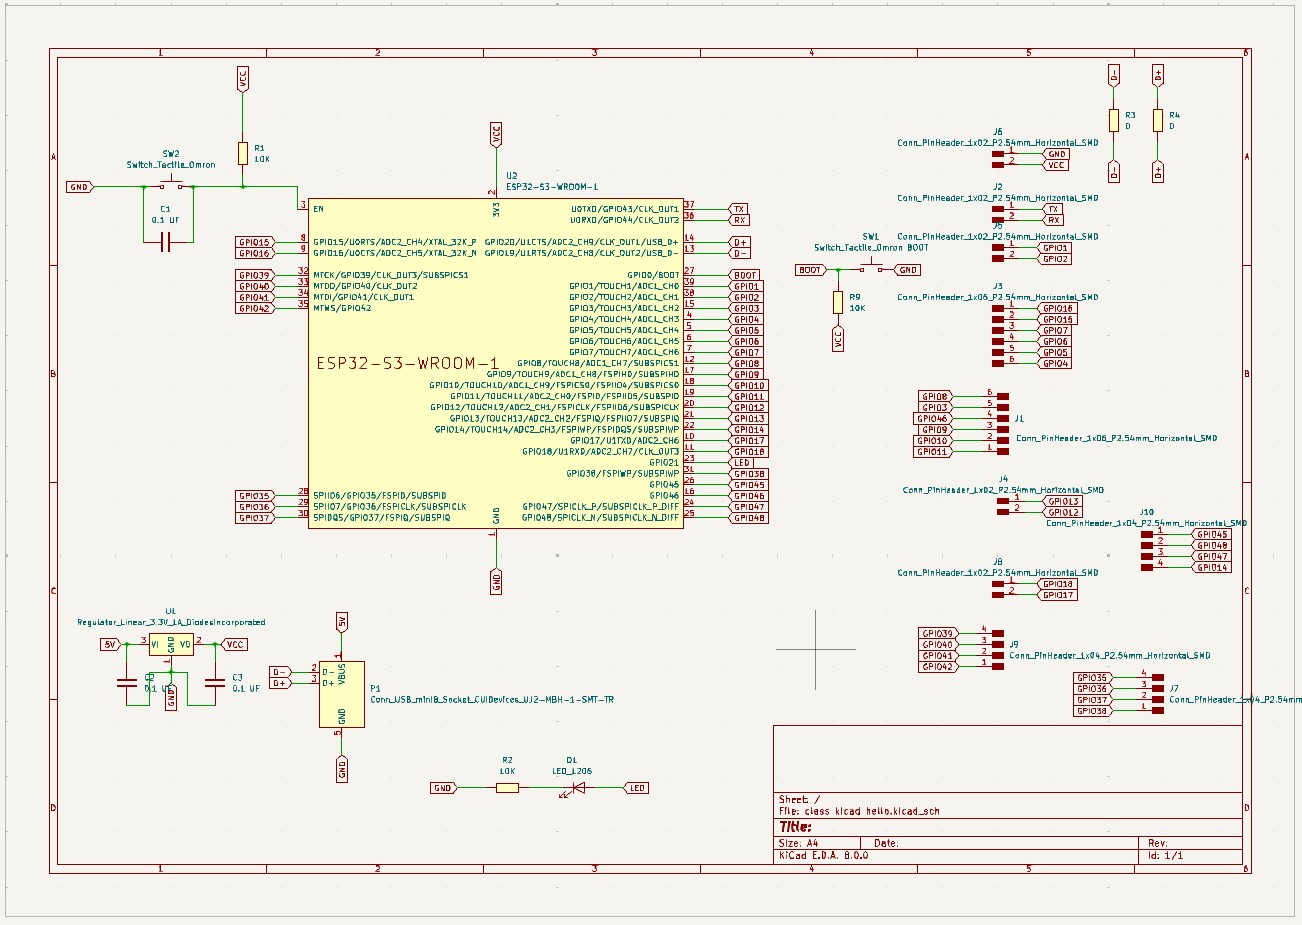
Task: Click the U2 reference designator text
Action: click(x=512, y=175)
